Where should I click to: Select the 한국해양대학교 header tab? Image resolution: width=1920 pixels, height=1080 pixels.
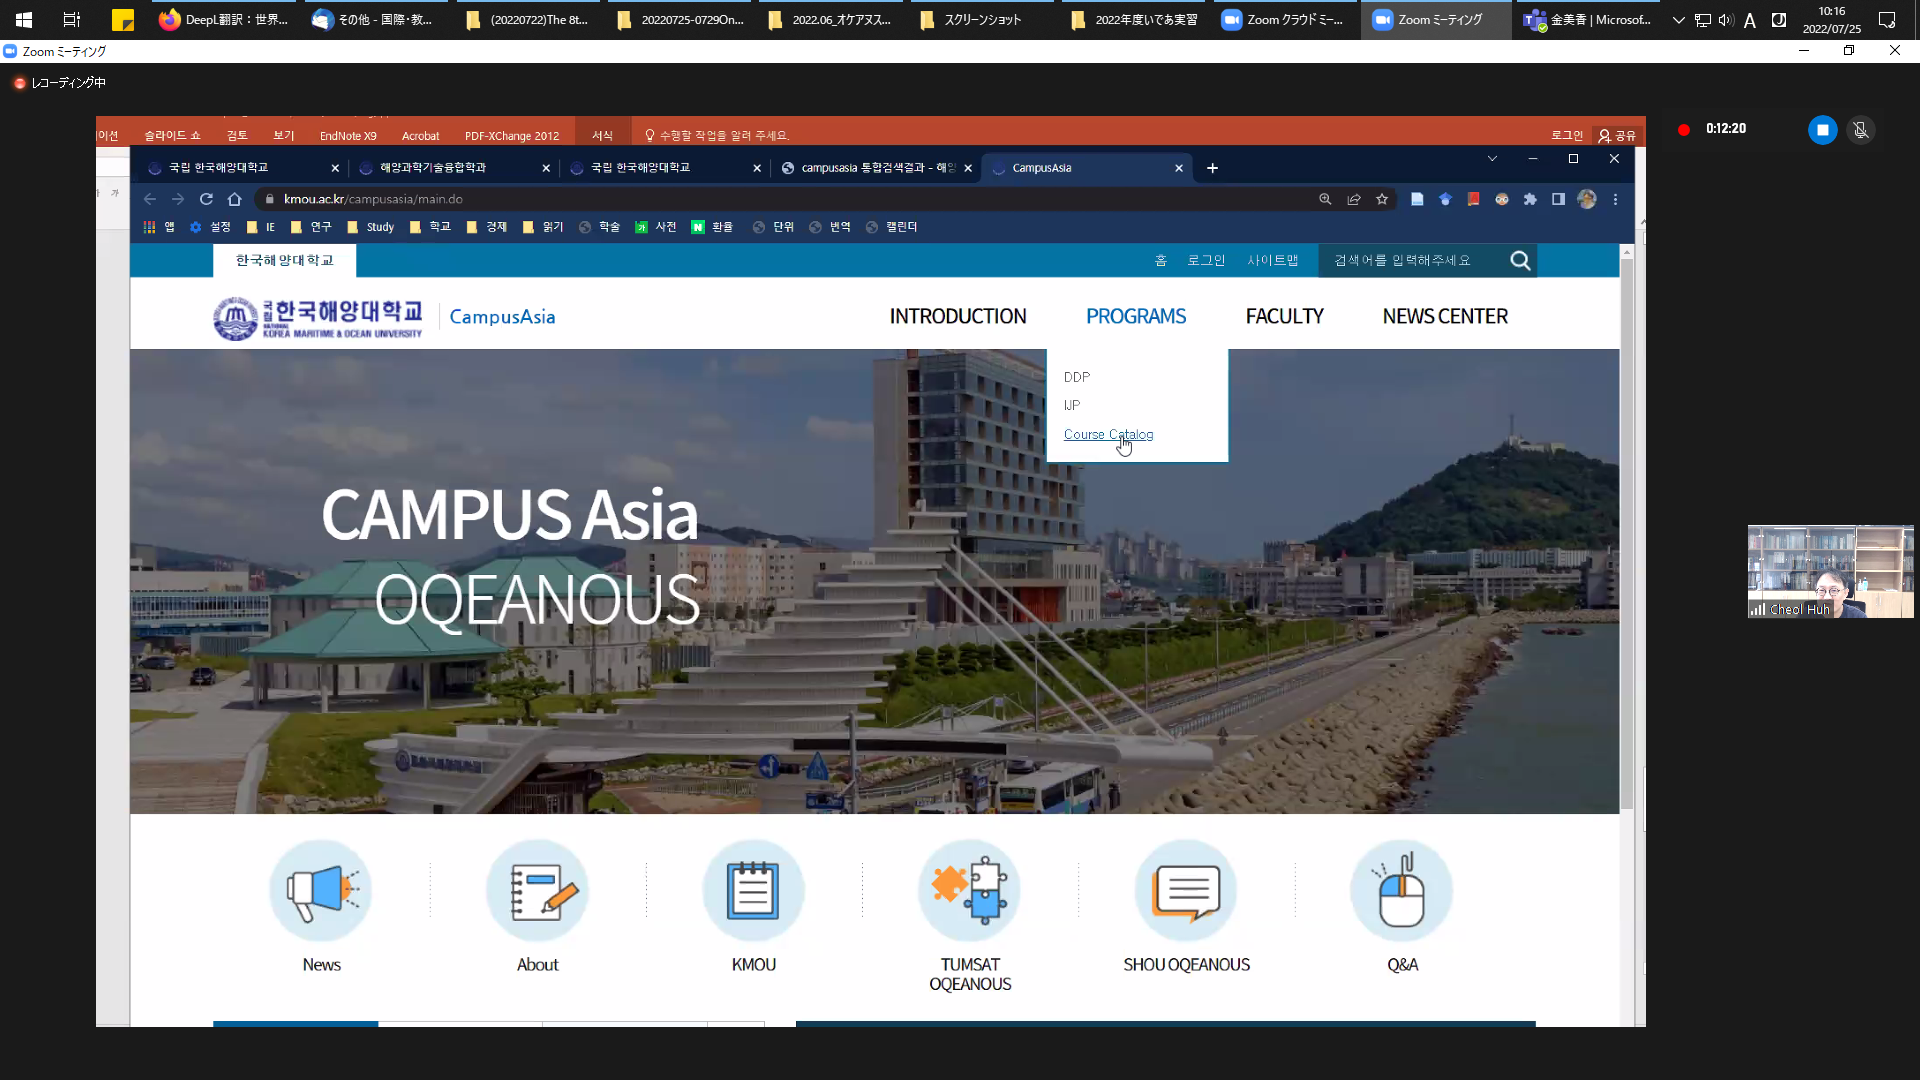tap(285, 260)
